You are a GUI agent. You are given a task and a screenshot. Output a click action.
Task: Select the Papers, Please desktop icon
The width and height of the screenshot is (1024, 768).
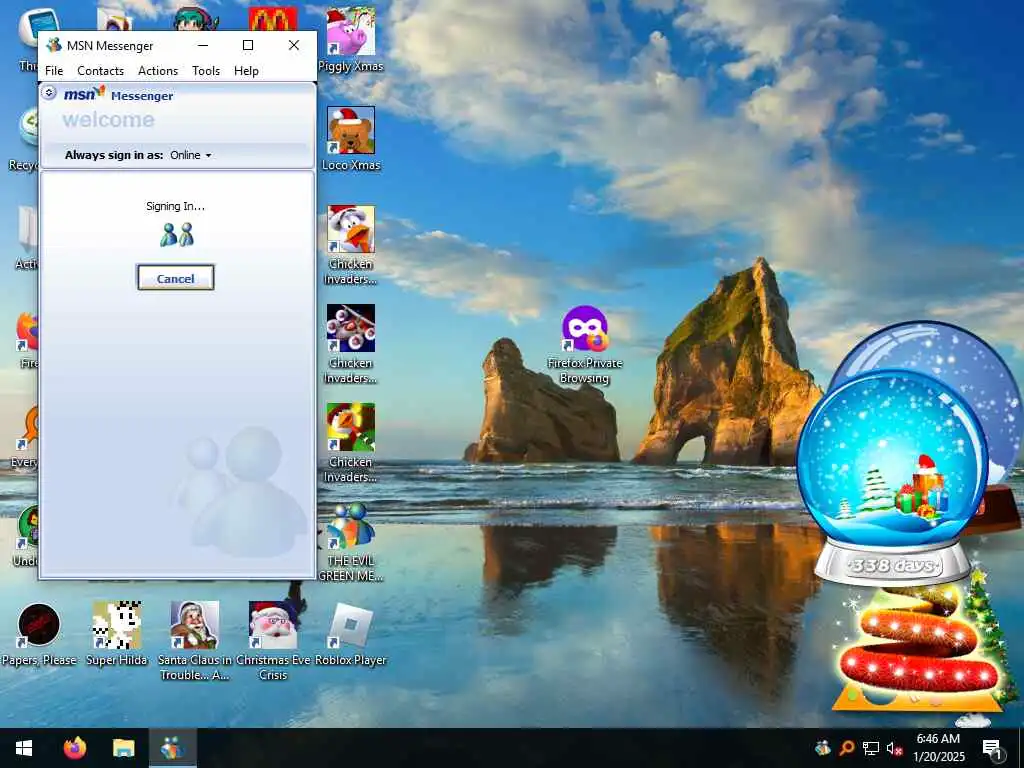point(39,633)
